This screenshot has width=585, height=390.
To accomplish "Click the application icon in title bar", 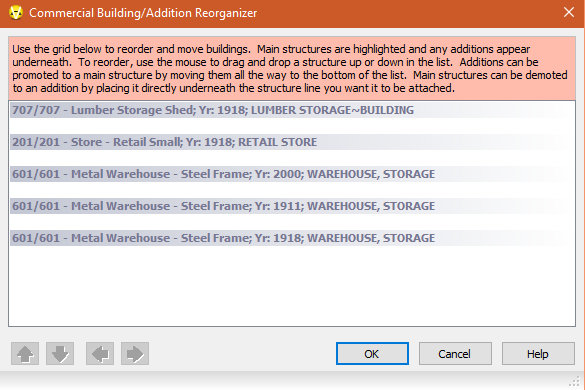I will pos(16,13).
